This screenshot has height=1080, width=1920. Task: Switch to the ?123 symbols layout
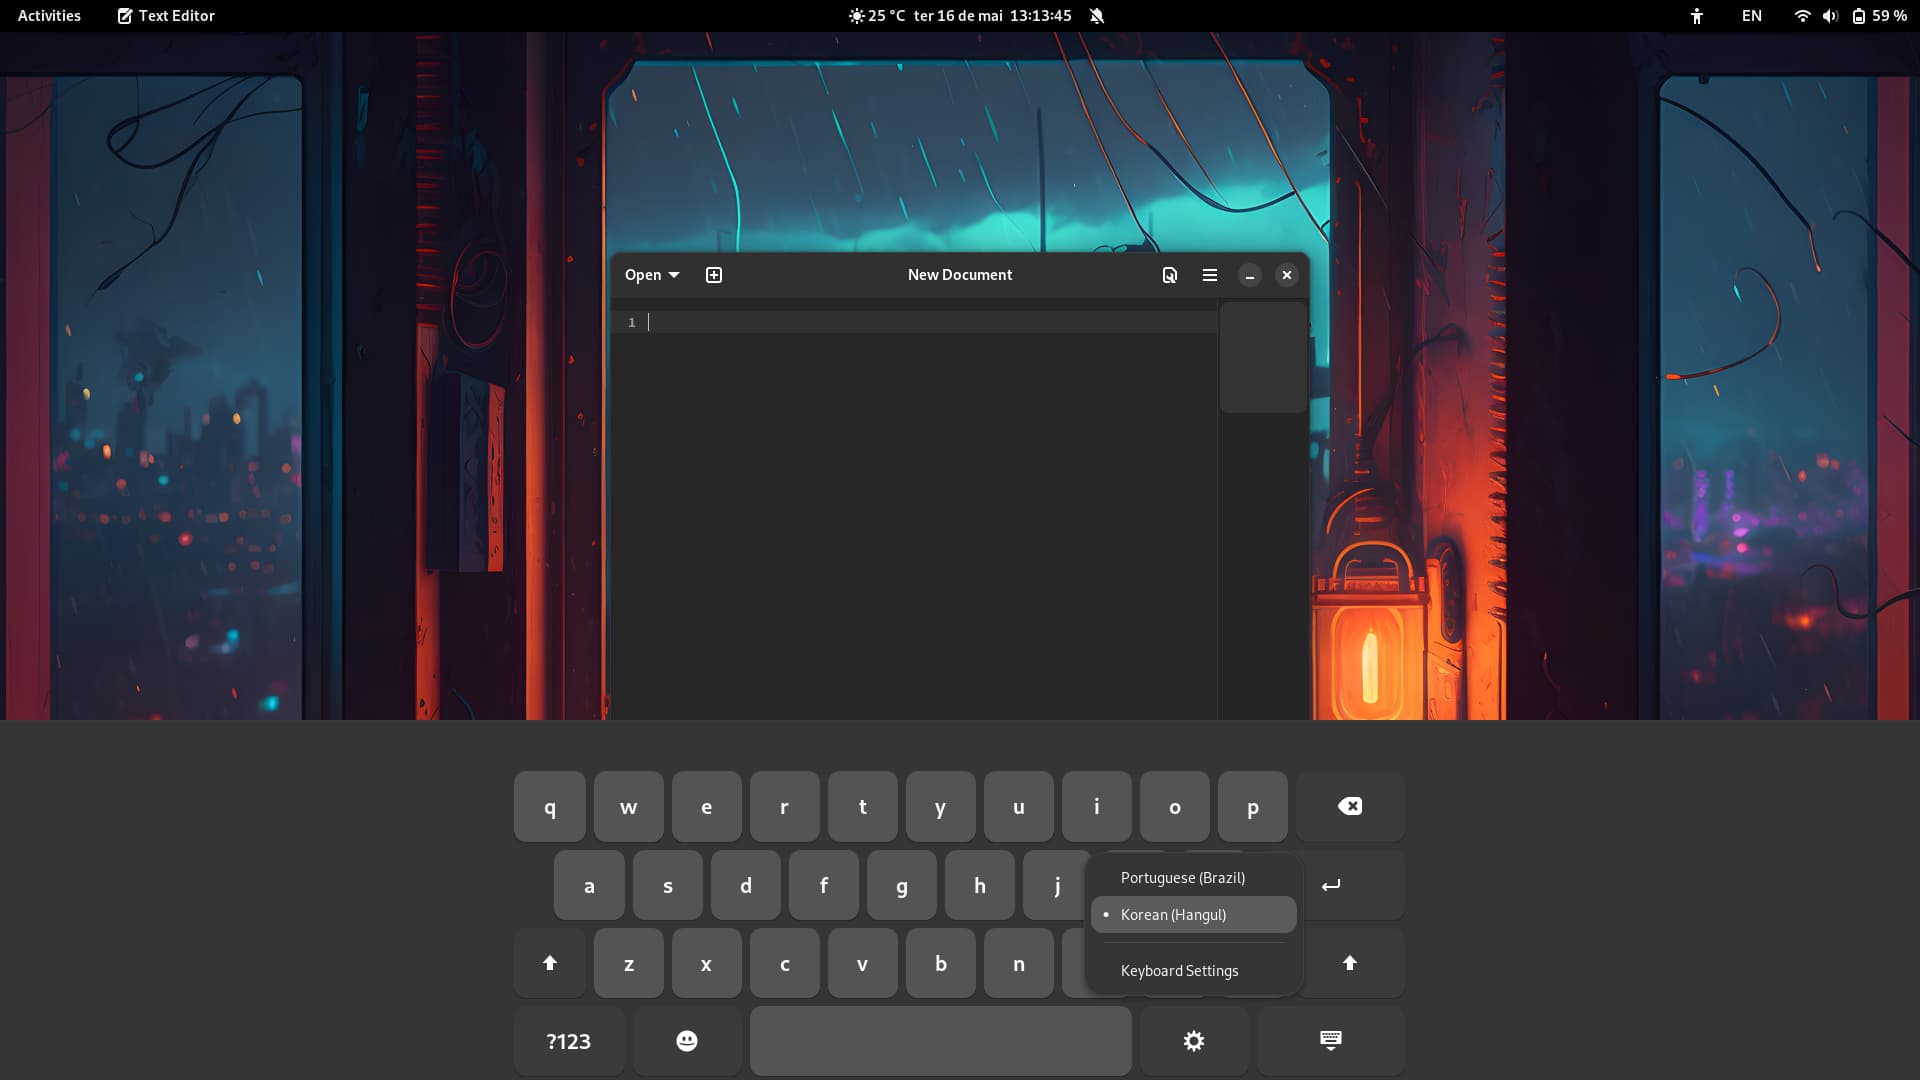pyautogui.click(x=568, y=1040)
